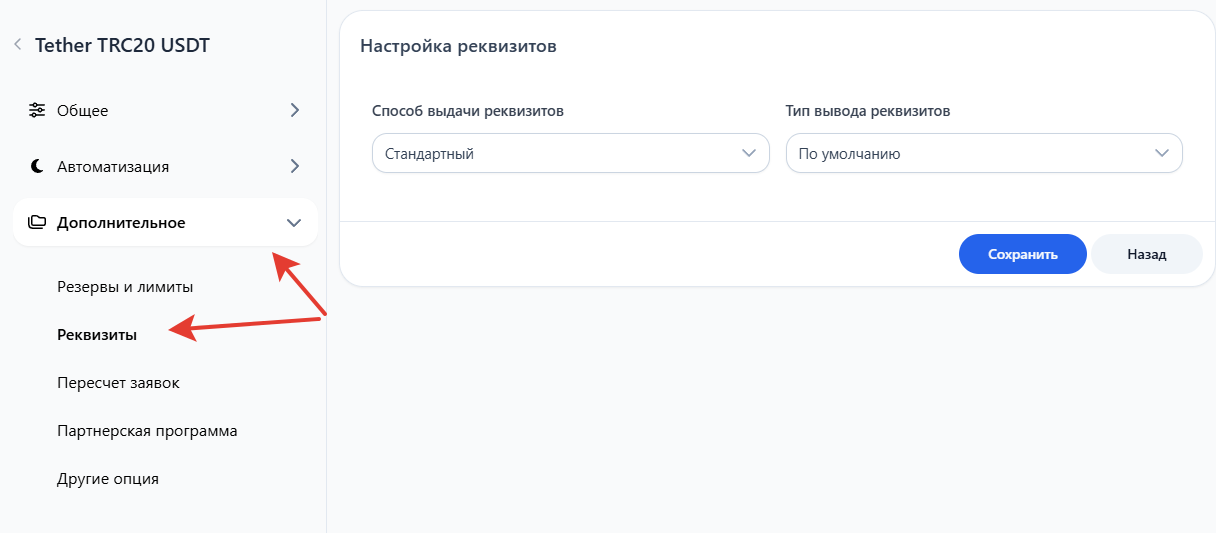The width and height of the screenshot is (1216, 533).
Task: Click the Назад button
Action: (x=1146, y=254)
